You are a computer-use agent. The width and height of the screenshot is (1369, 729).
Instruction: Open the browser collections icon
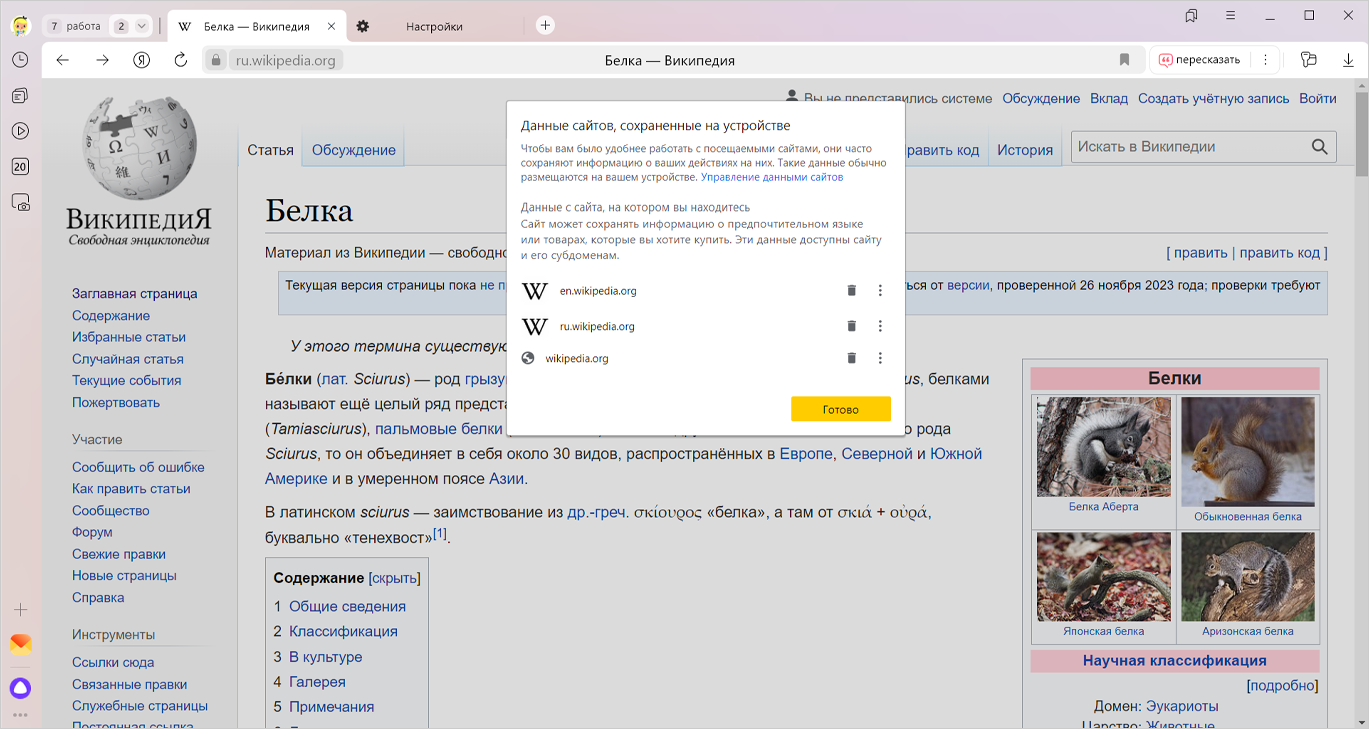pos(1308,60)
